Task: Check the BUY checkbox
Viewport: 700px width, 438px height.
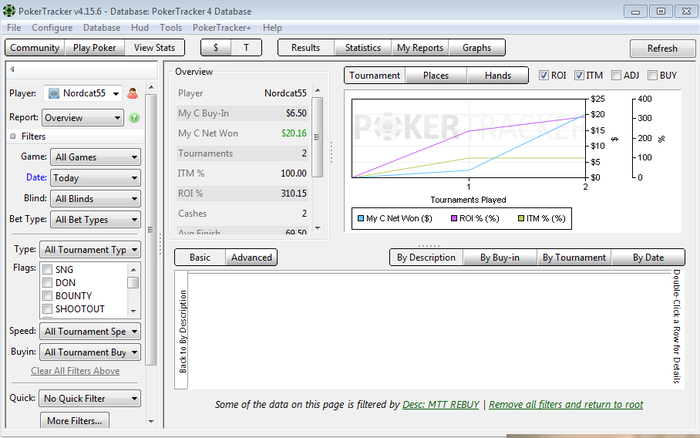Action: tap(652, 75)
